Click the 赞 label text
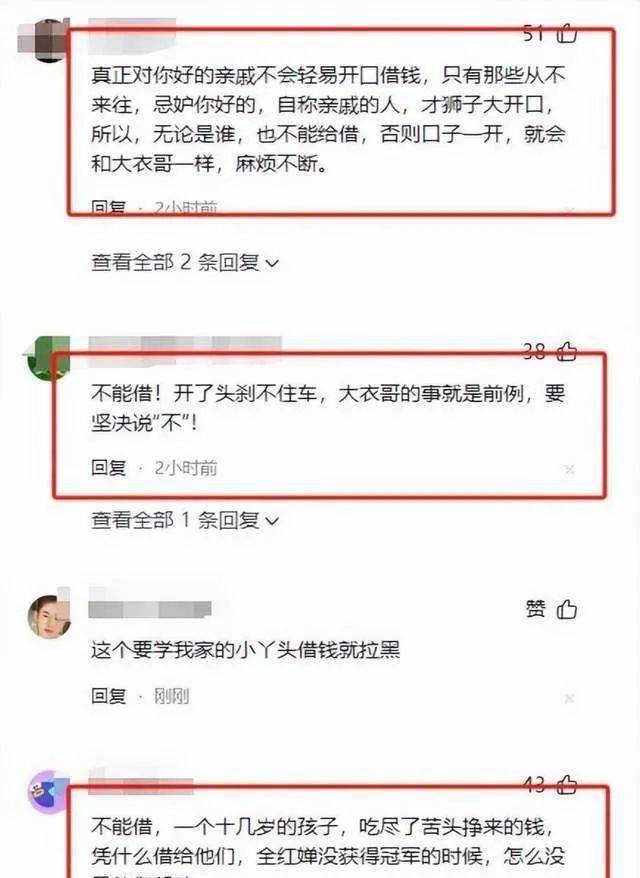This screenshot has width=640, height=878. pos(535,609)
